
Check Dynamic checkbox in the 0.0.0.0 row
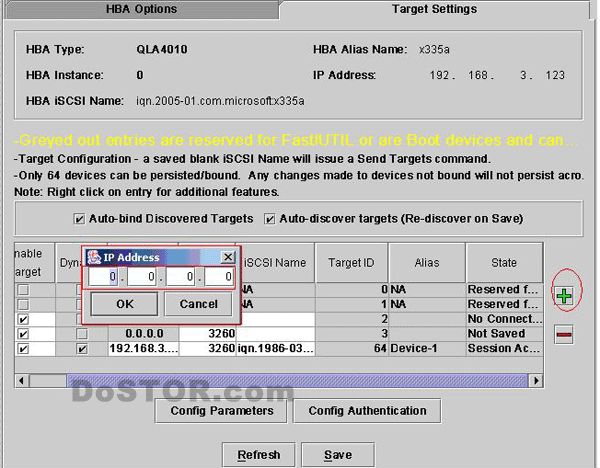click(82, 333)
